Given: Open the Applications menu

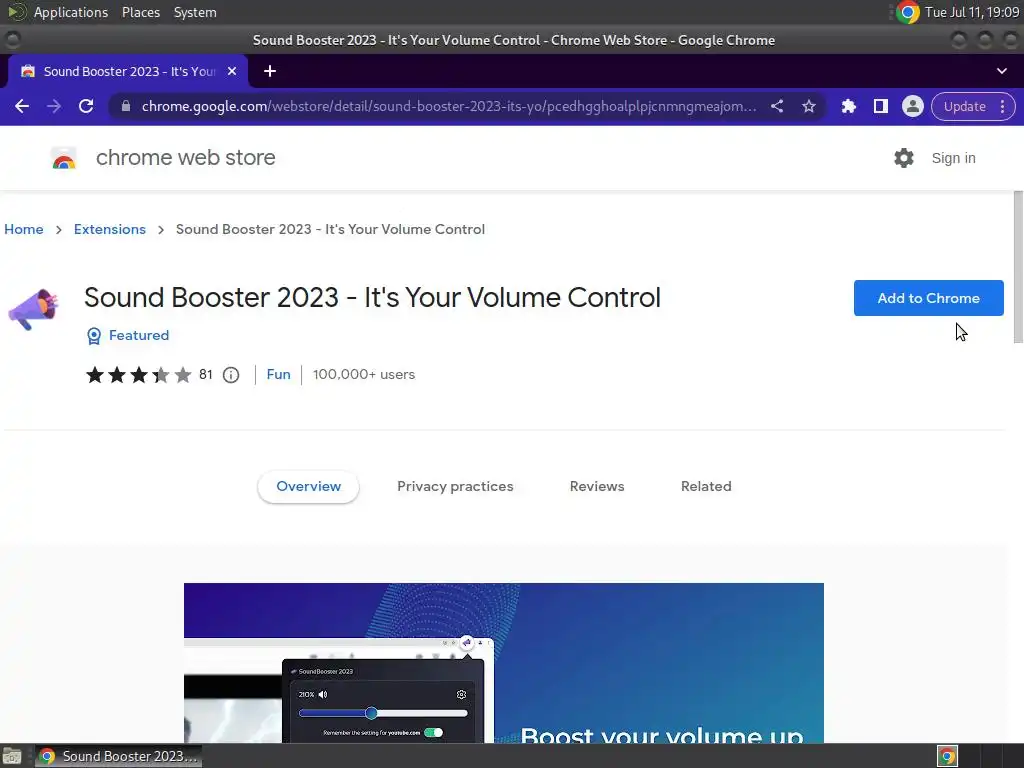Looking at the screenshot, I should pyautogui.click(x=71, y=12).
